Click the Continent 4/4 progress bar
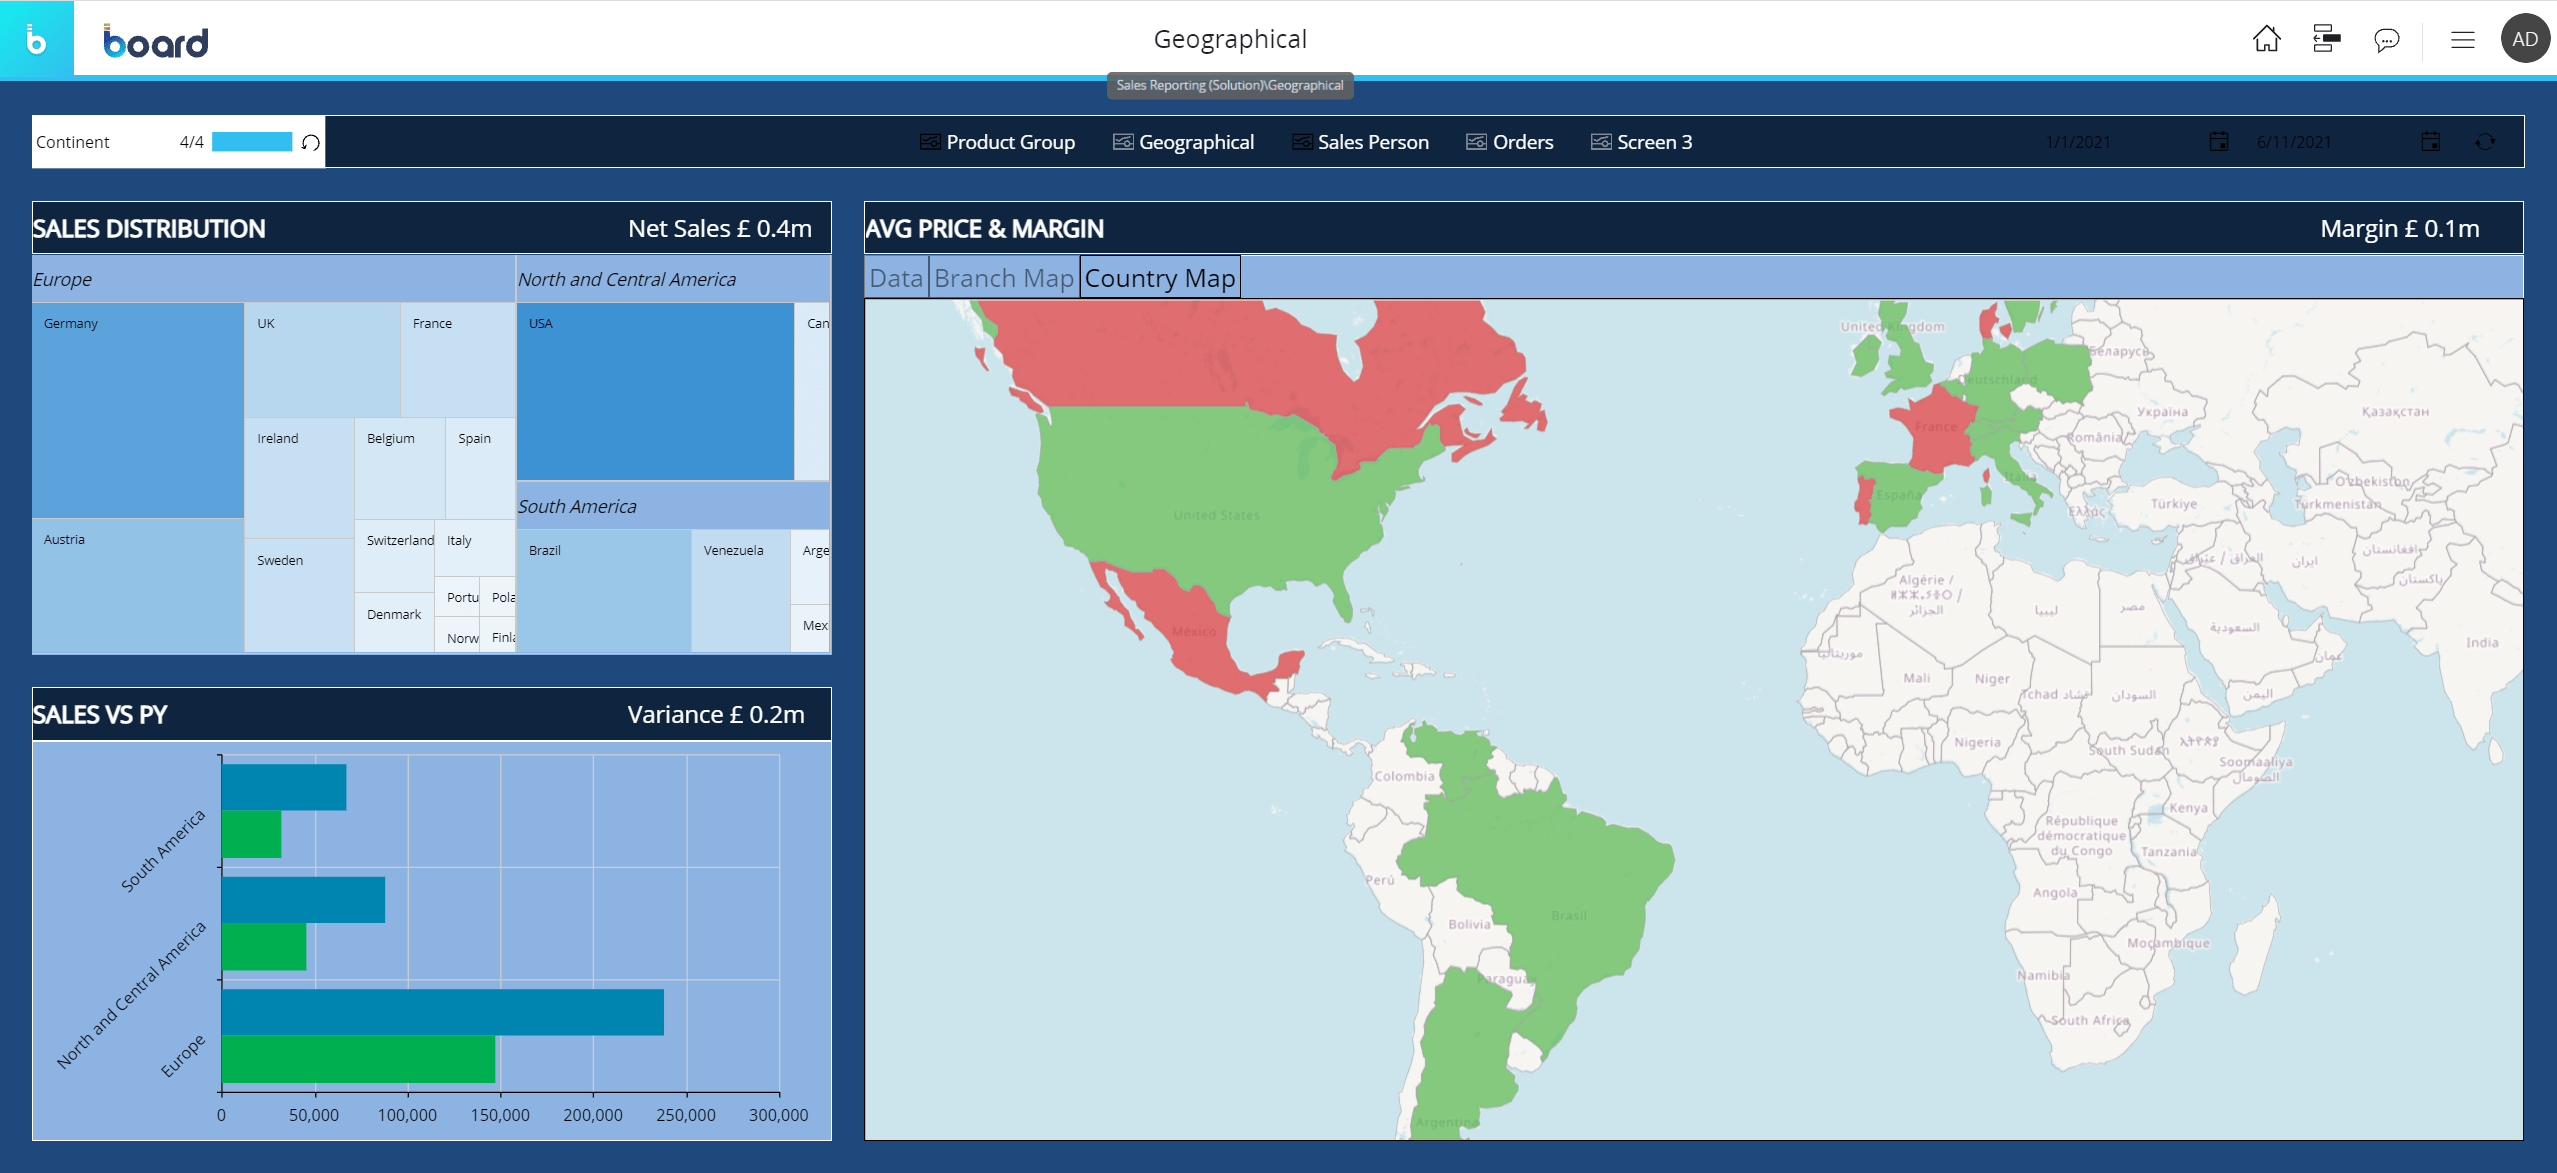Viewport: 2557px width, 1173px height. pyautogui.click(x=251, y=142)
